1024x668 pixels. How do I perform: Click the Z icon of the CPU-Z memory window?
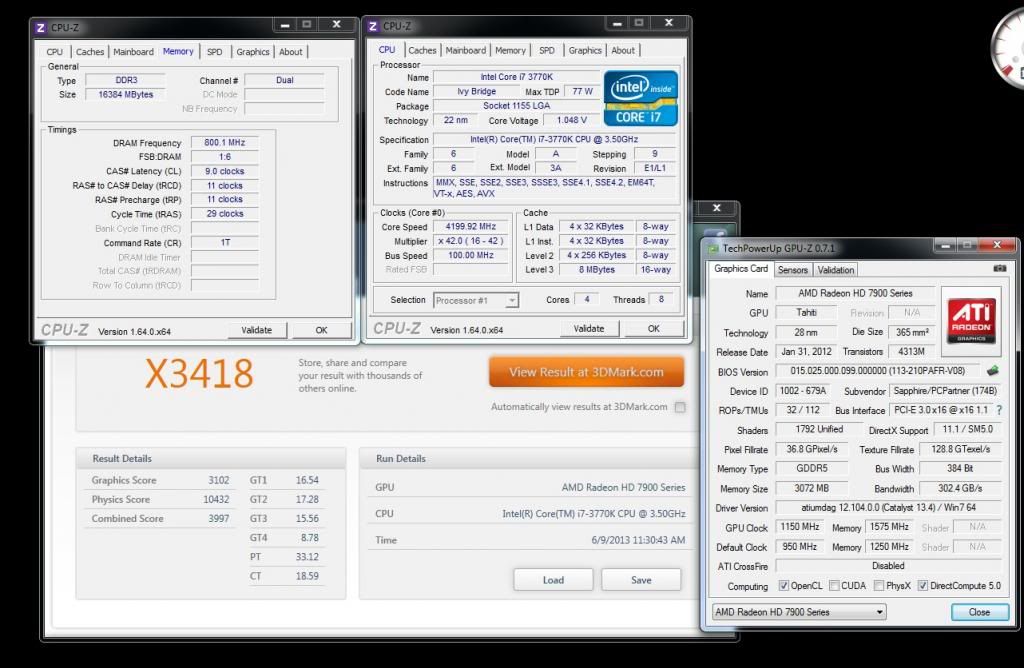pyautogui.click(x=40, y=27)
